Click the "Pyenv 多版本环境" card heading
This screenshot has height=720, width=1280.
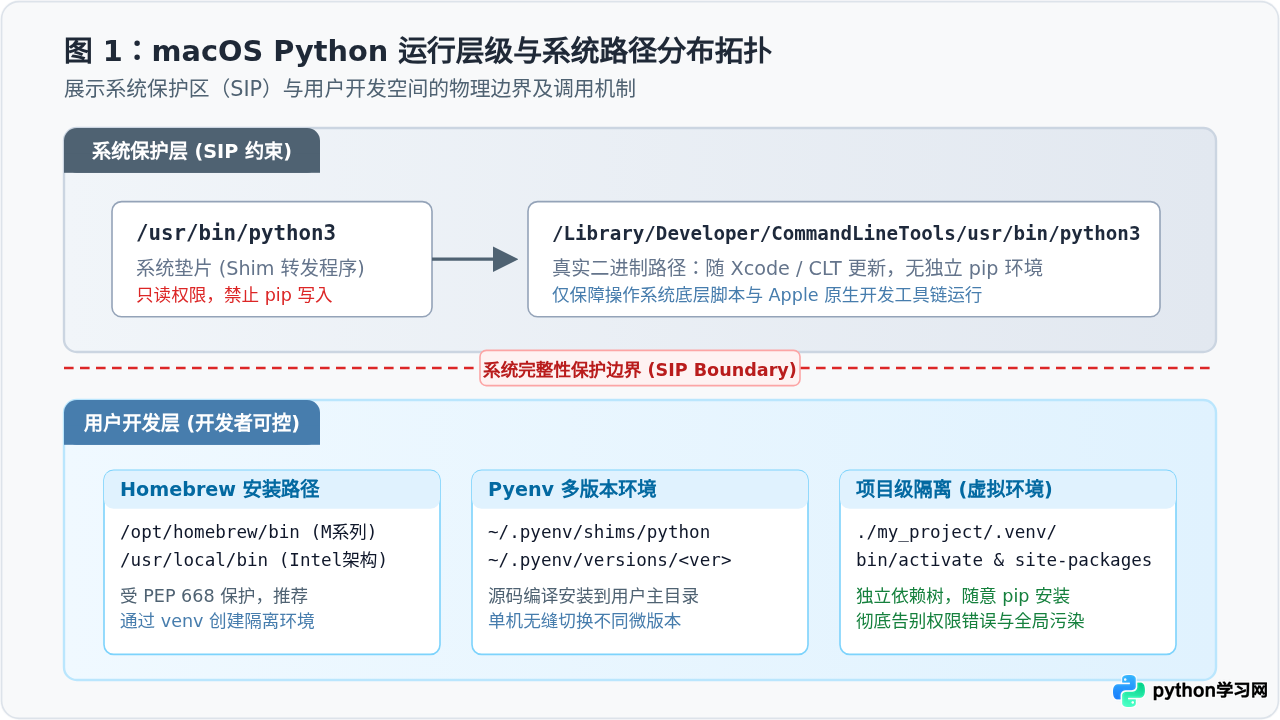[572, 489]
